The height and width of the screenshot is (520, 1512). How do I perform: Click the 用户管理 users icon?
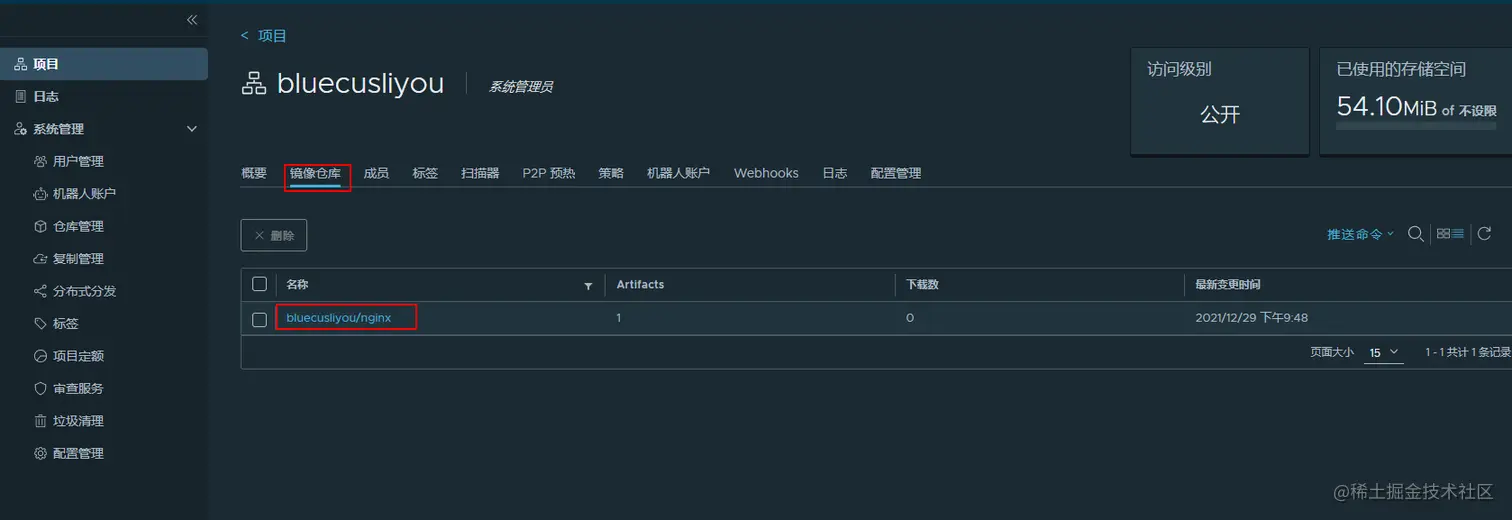click(x=40, y=161)
